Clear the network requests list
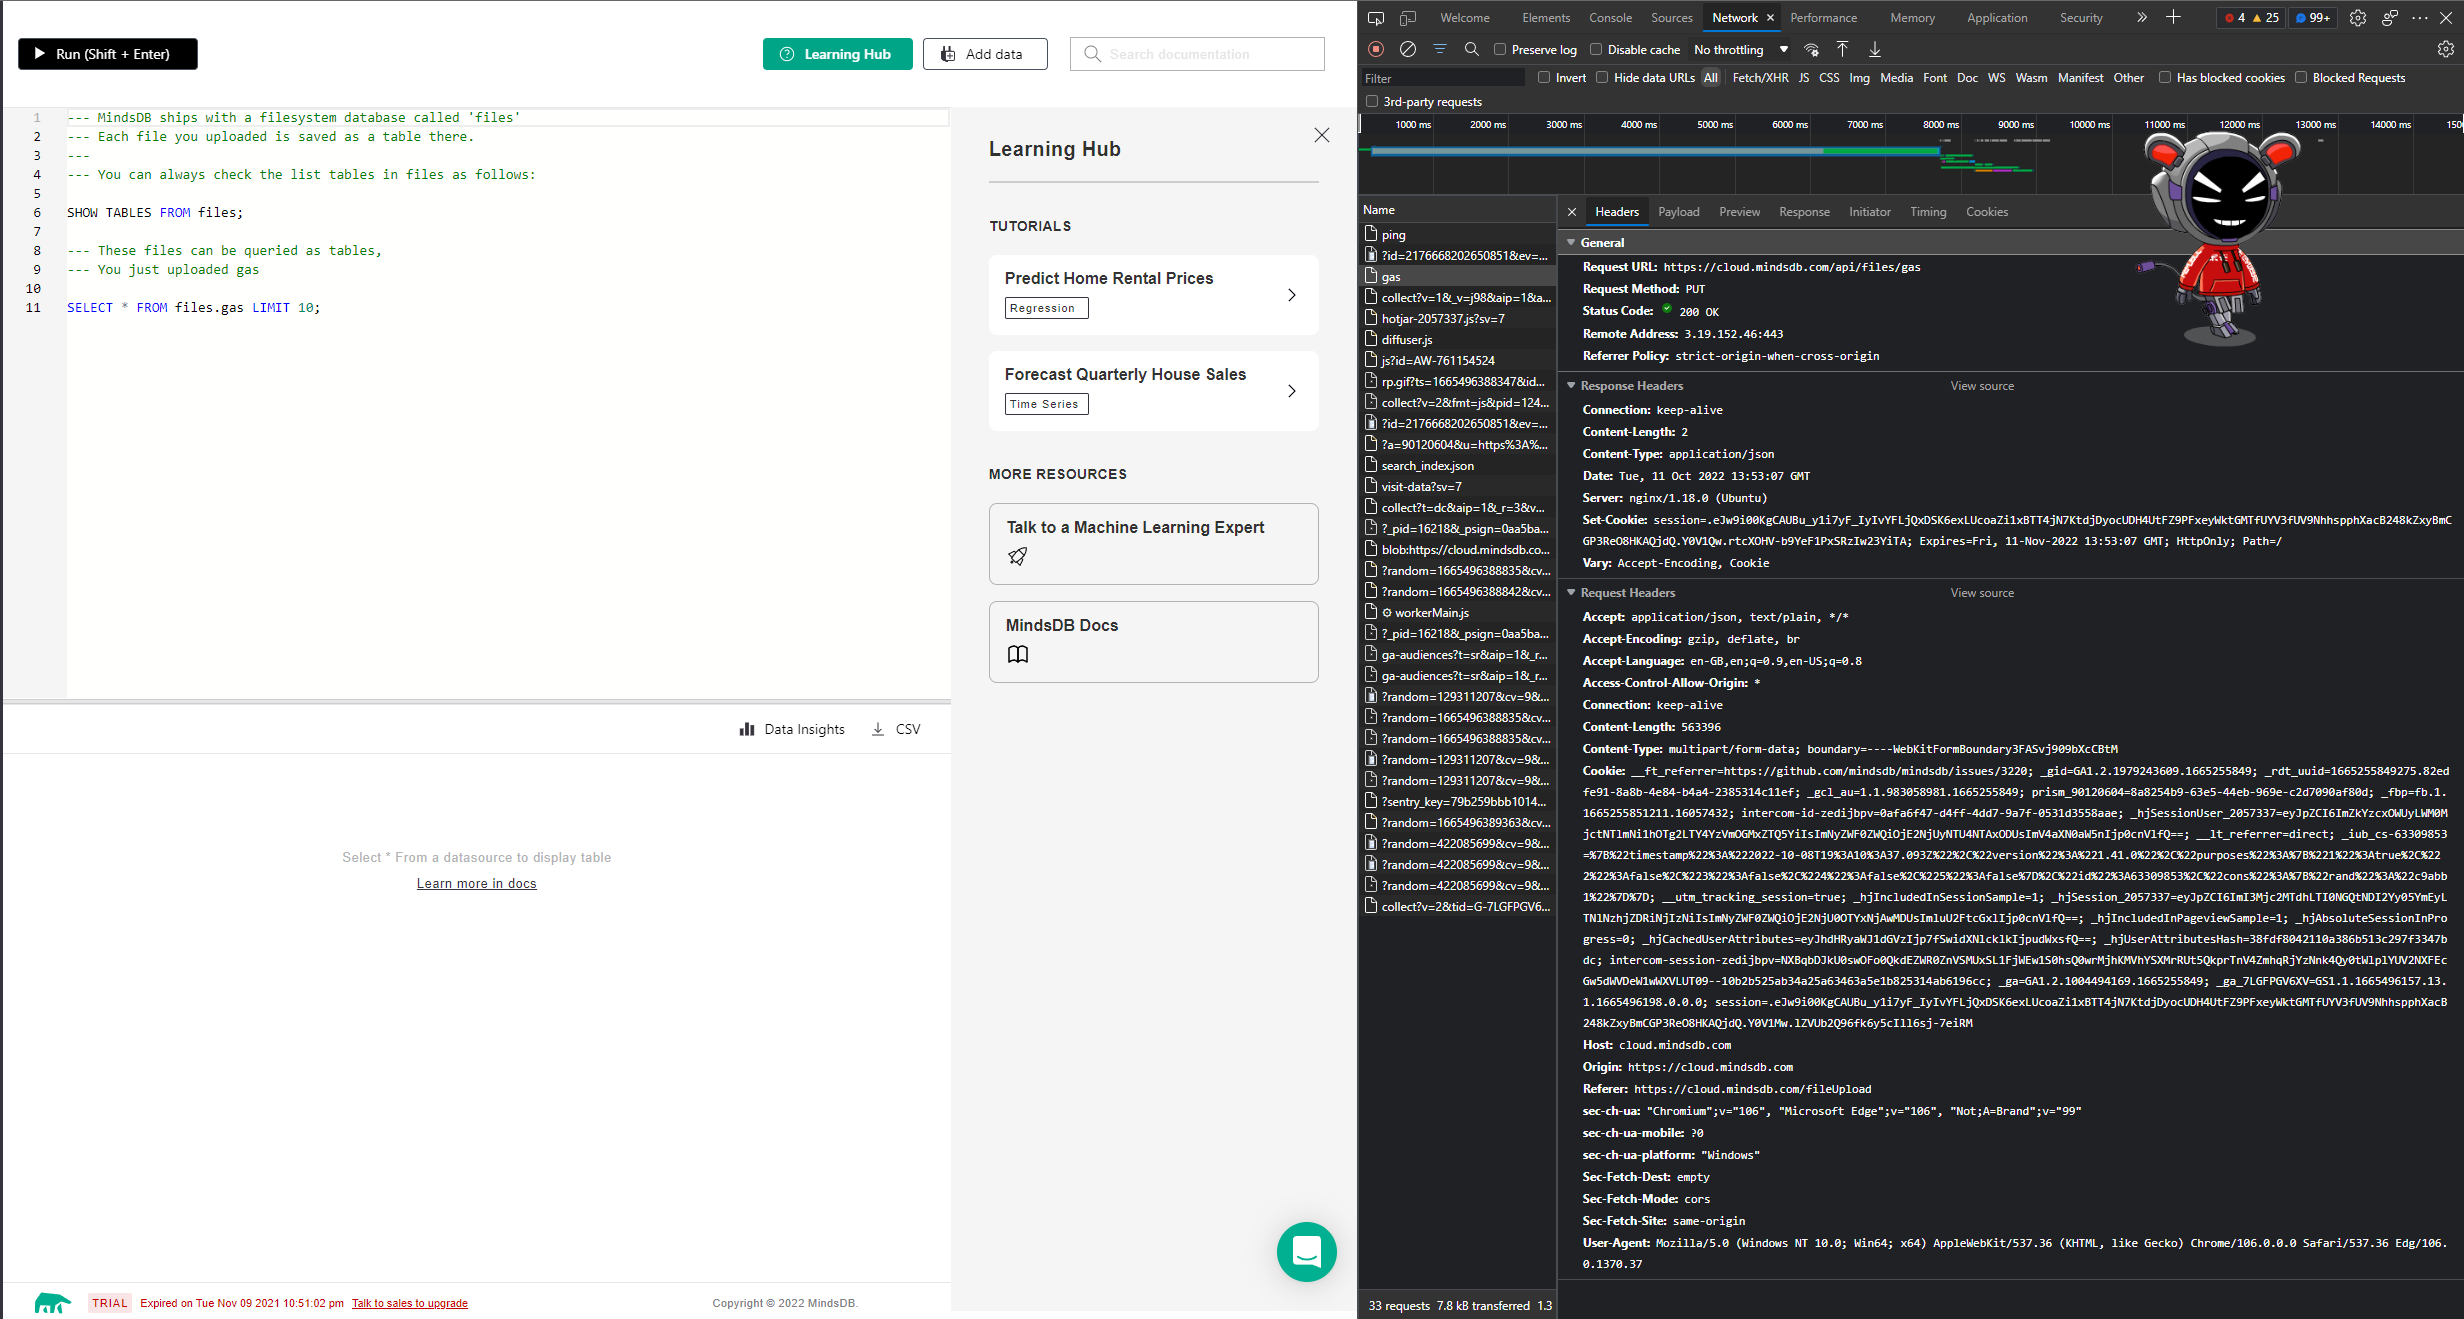Viewport: 2464px width, 1319px height. pos(1408,49)
